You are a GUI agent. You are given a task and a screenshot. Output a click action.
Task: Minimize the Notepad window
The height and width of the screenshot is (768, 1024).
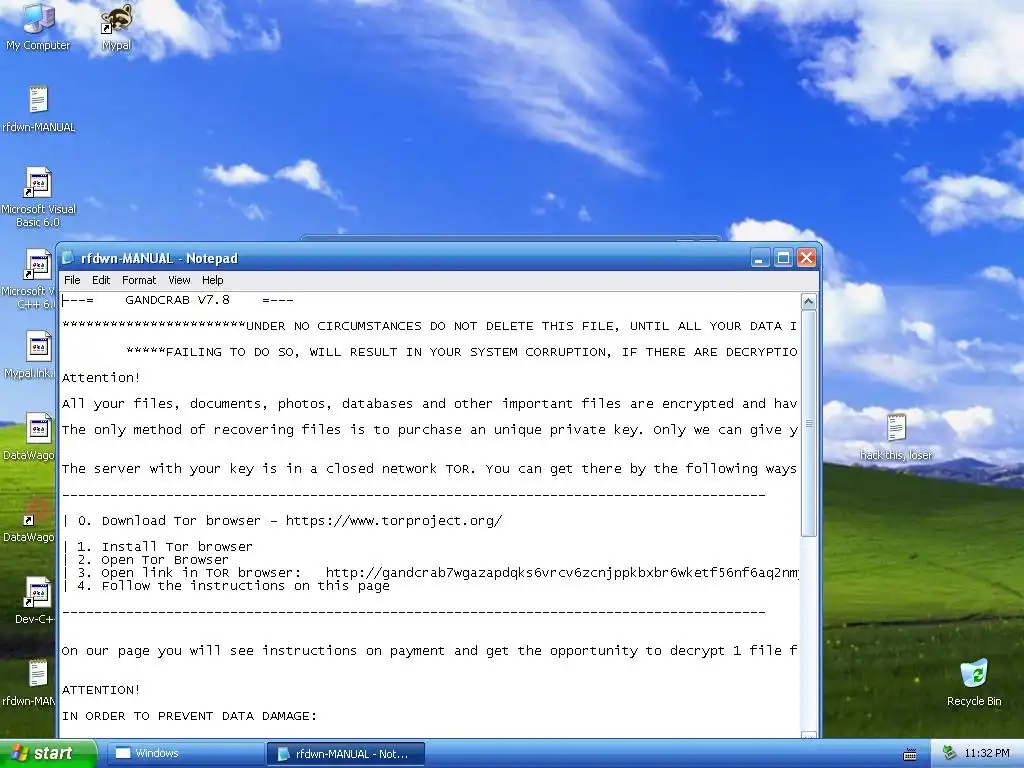760,258
